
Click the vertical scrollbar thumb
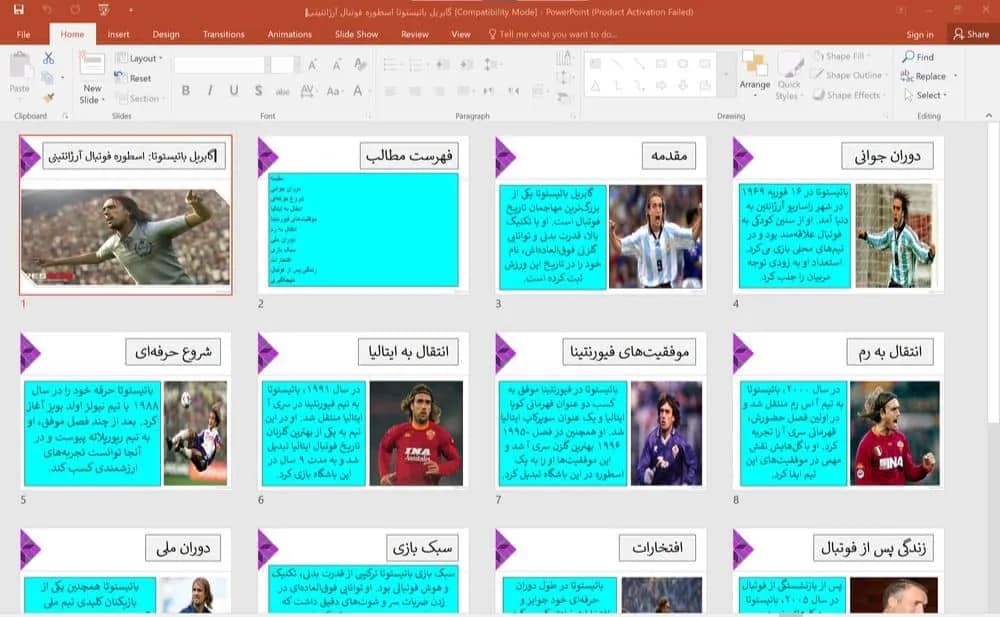pos(993,272)
